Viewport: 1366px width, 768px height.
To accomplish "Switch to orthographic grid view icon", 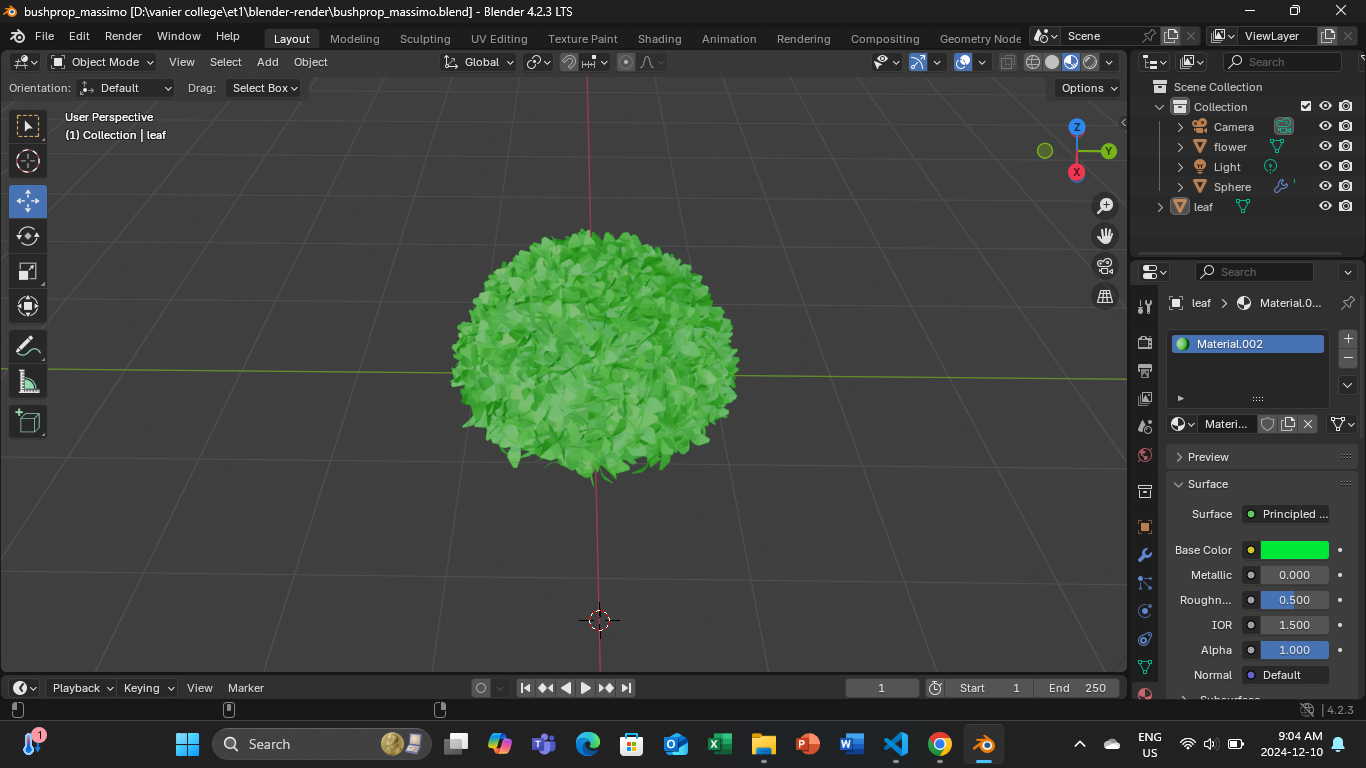I will click(1105, 296).
